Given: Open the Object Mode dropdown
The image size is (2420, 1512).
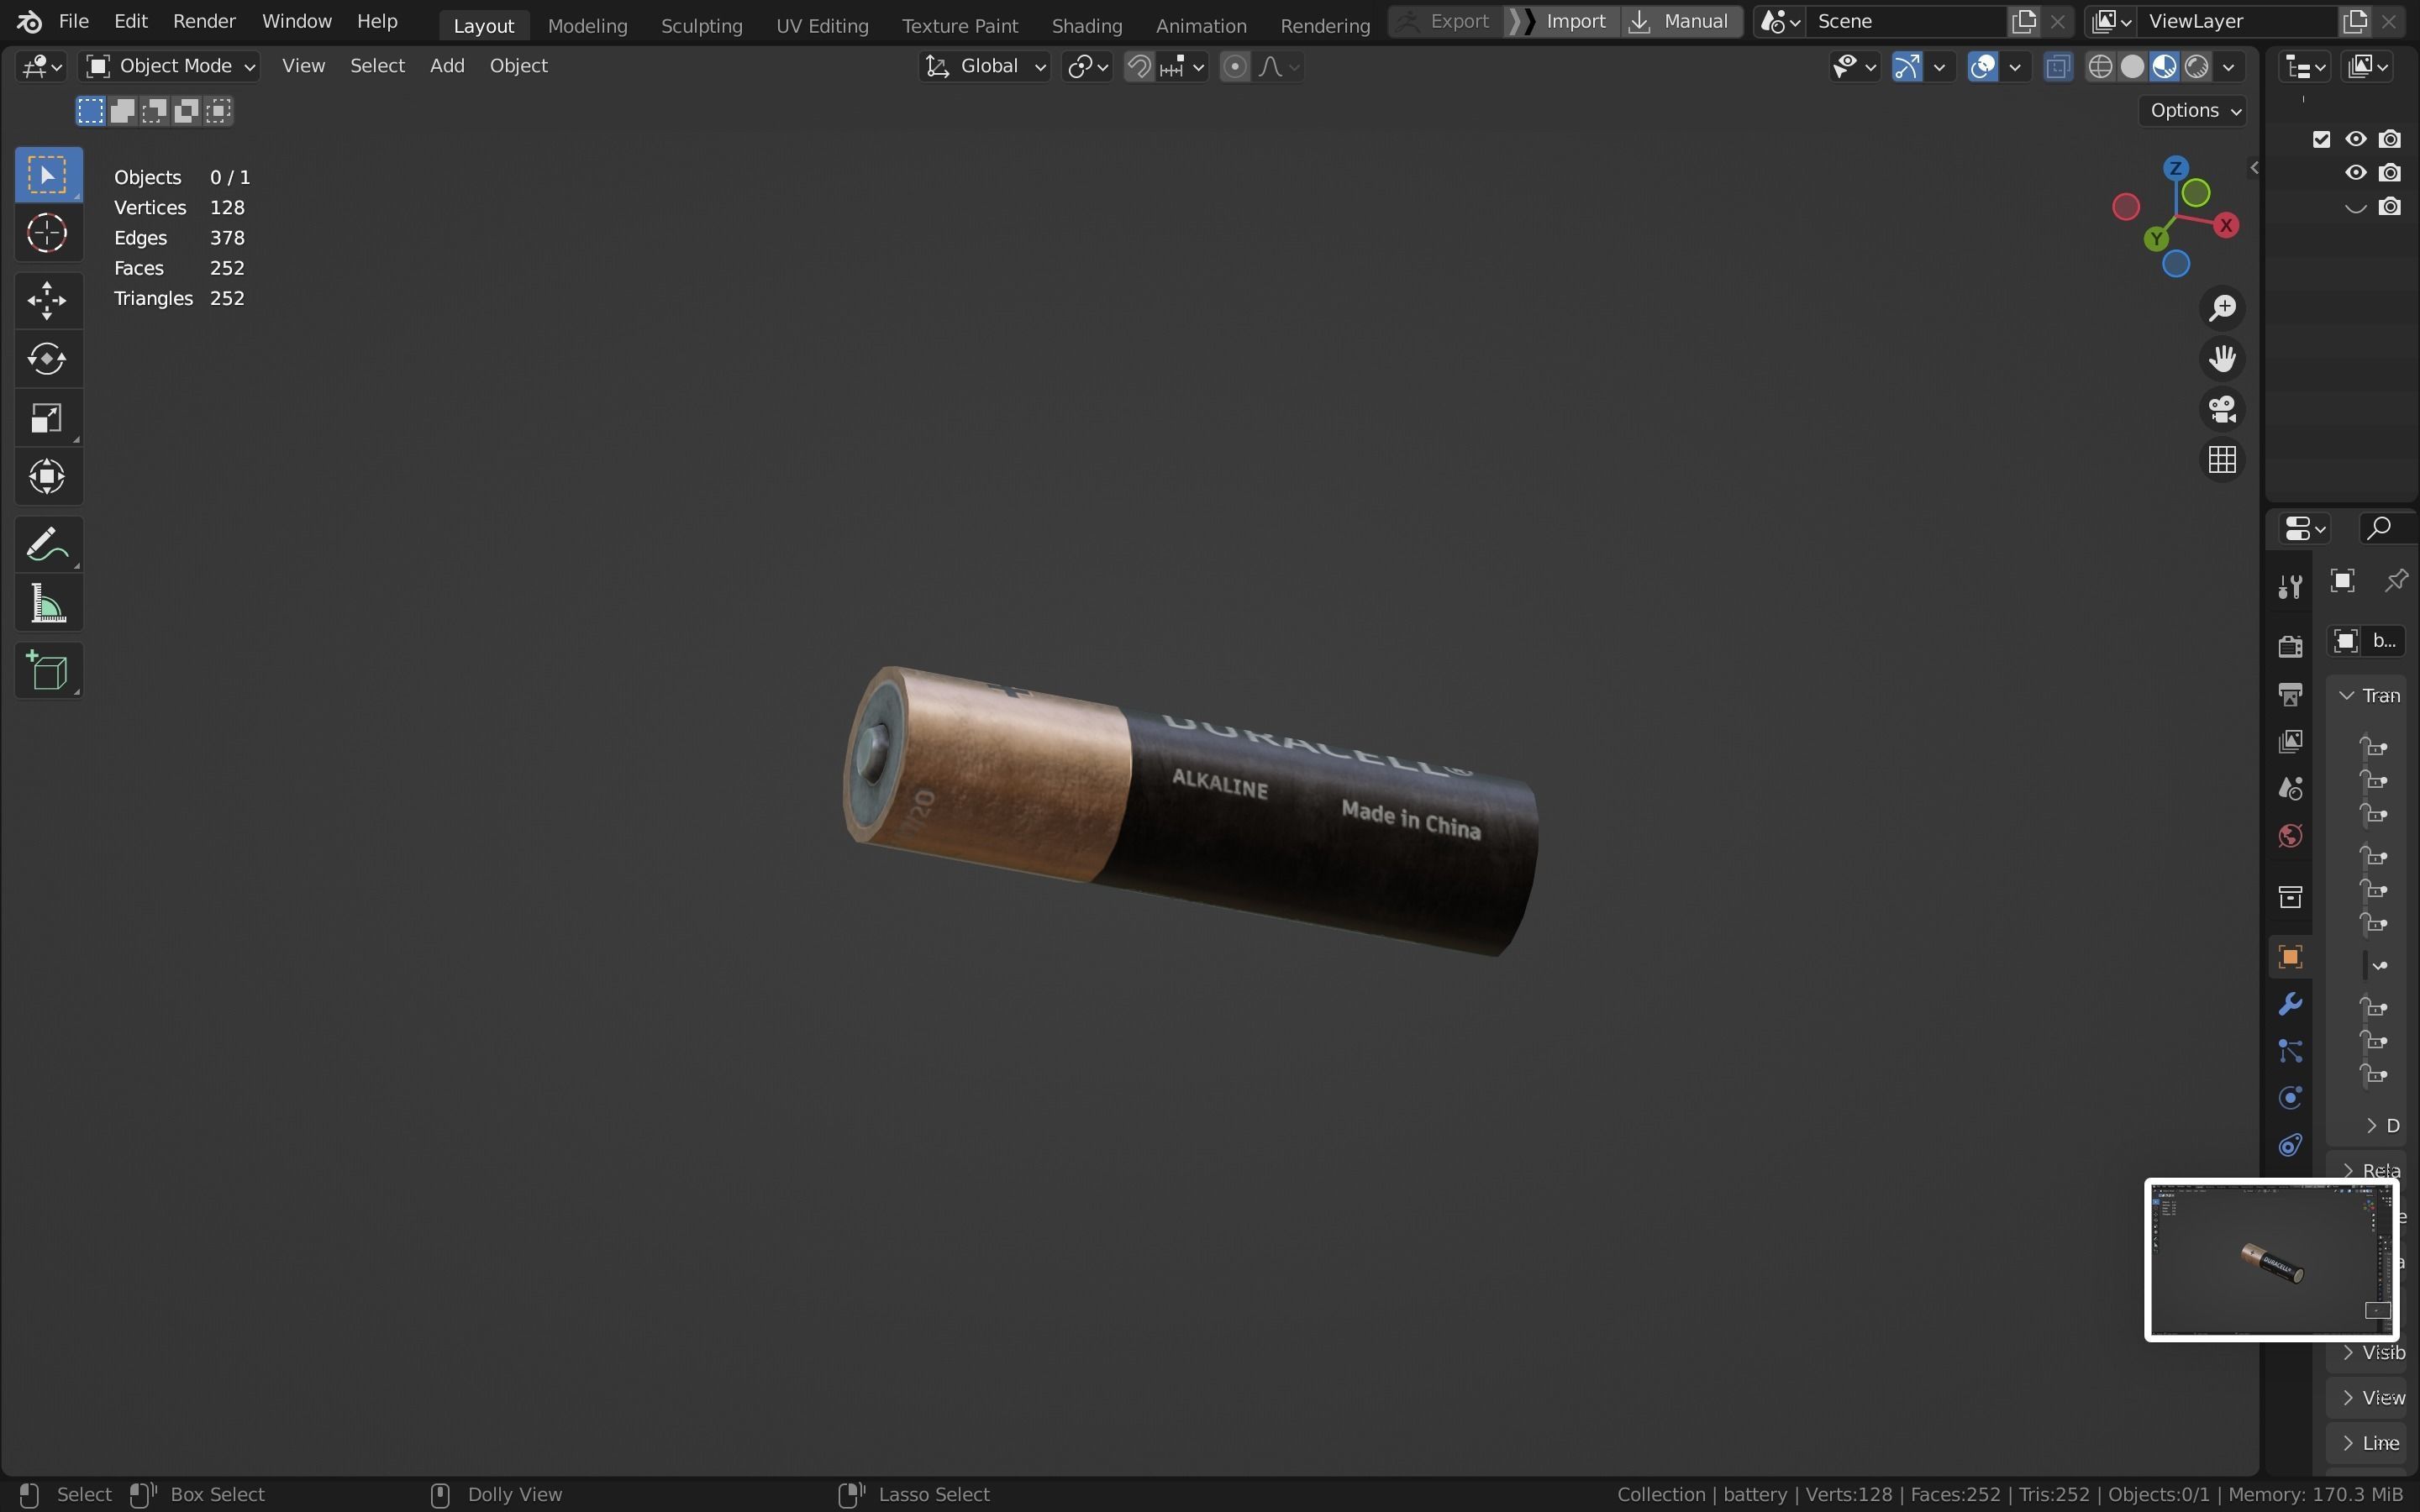Looking at the screenshot, I should [169, 66].
